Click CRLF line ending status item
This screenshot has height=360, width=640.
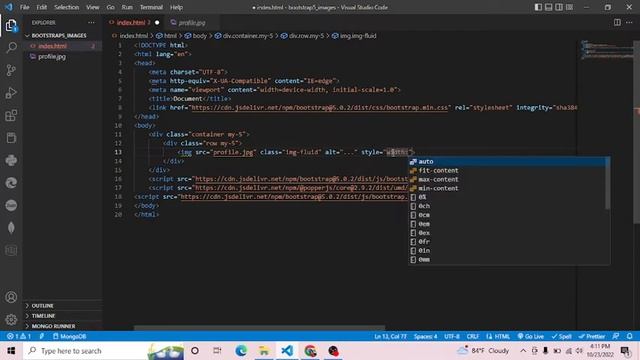[x=473, y=336]
